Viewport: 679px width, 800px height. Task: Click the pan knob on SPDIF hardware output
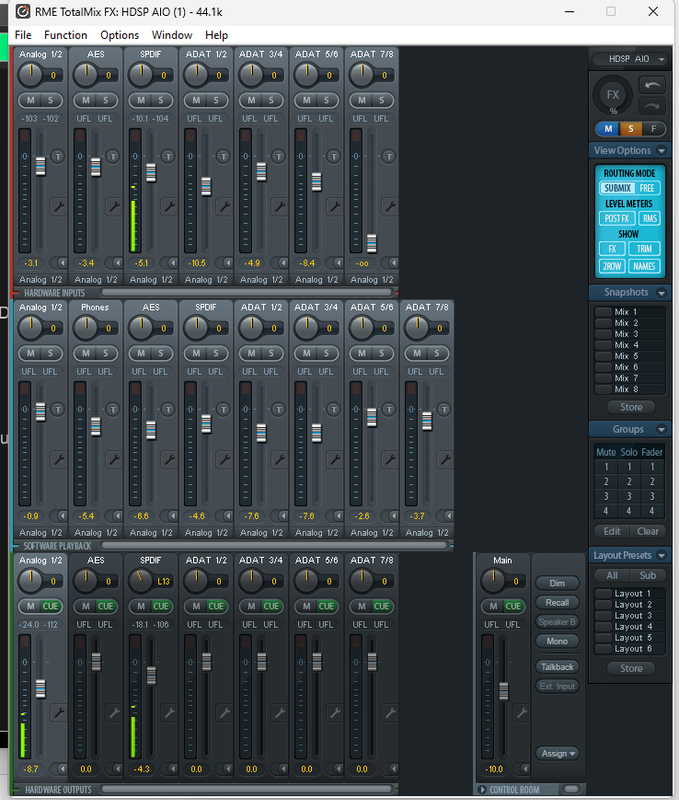click(x=141, y=581)
